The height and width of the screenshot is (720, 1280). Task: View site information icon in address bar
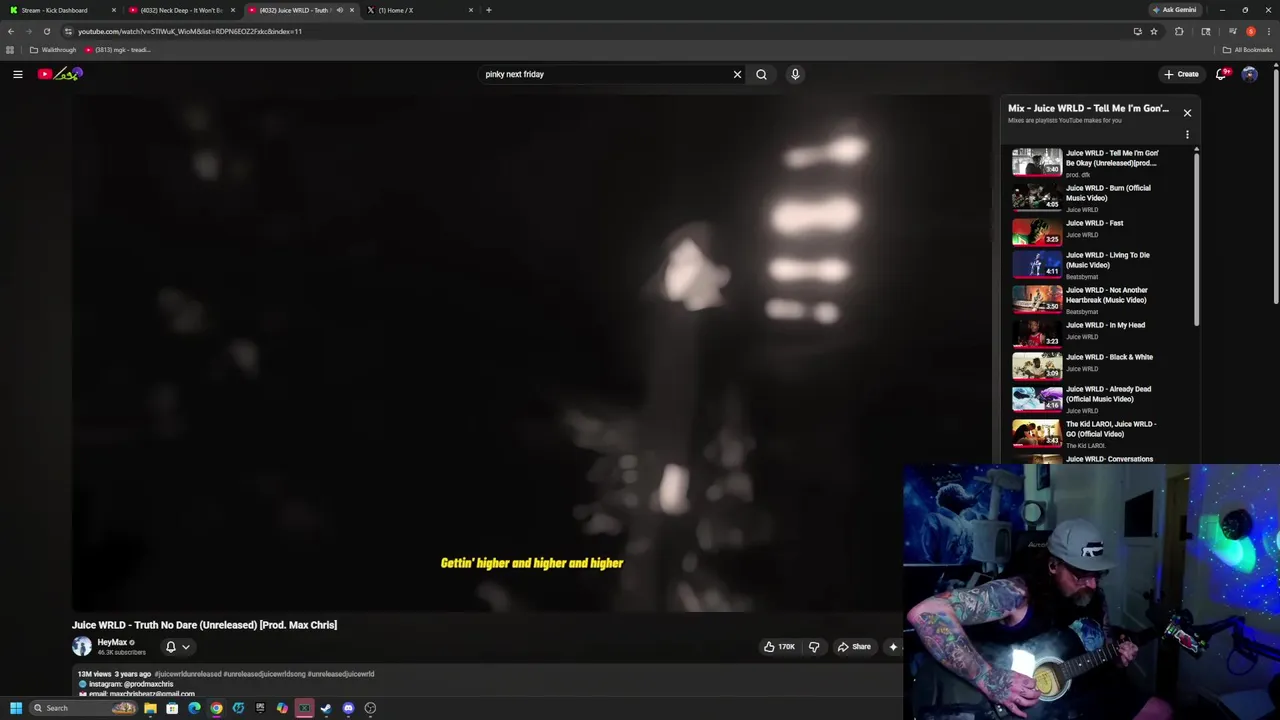tap(68, 31)
